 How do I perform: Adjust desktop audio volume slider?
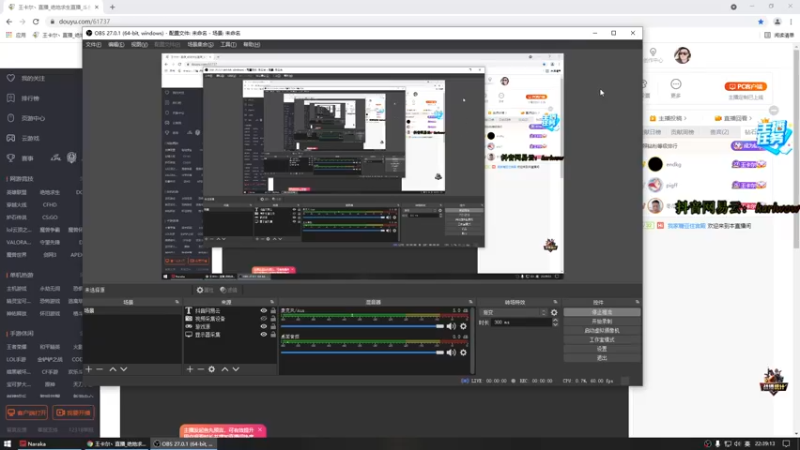pos(362,353)
